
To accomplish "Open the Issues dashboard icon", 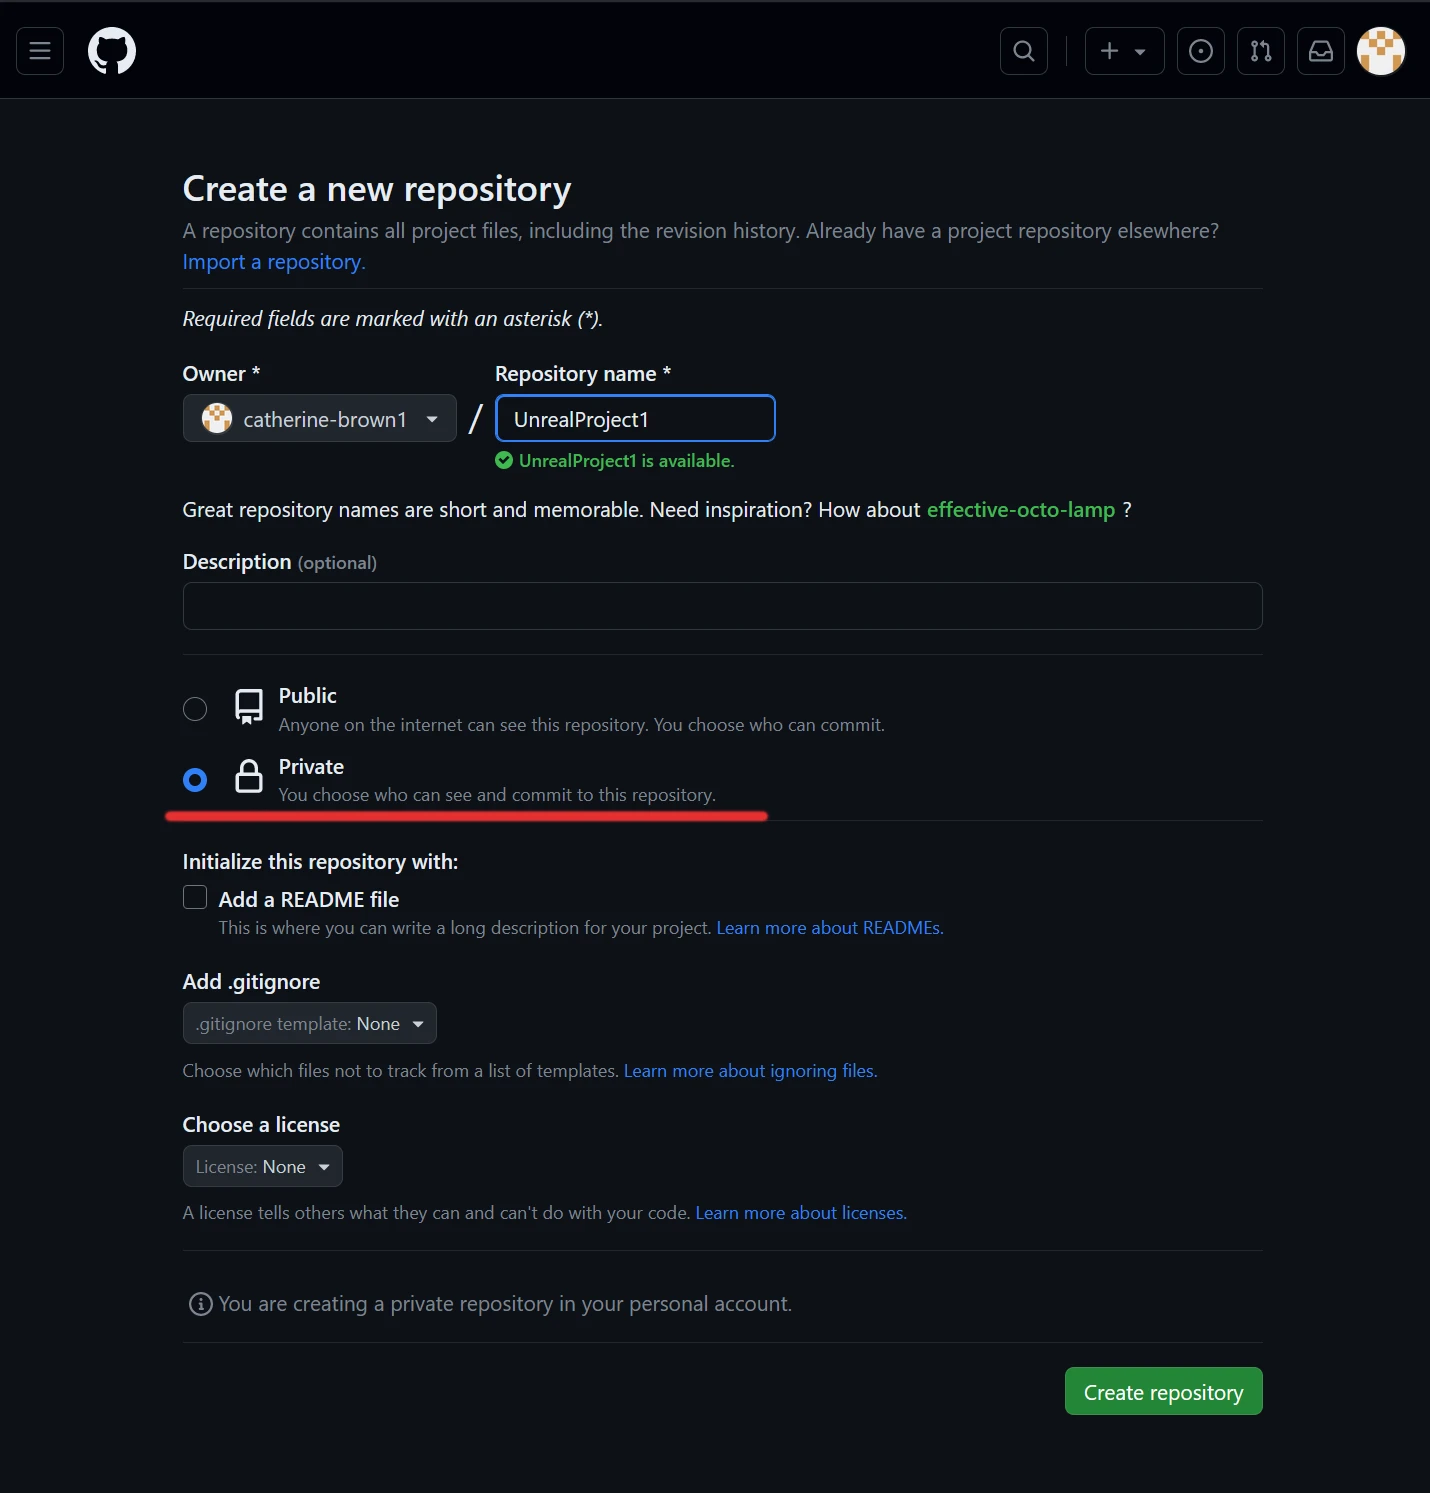I will [1200, 51].
